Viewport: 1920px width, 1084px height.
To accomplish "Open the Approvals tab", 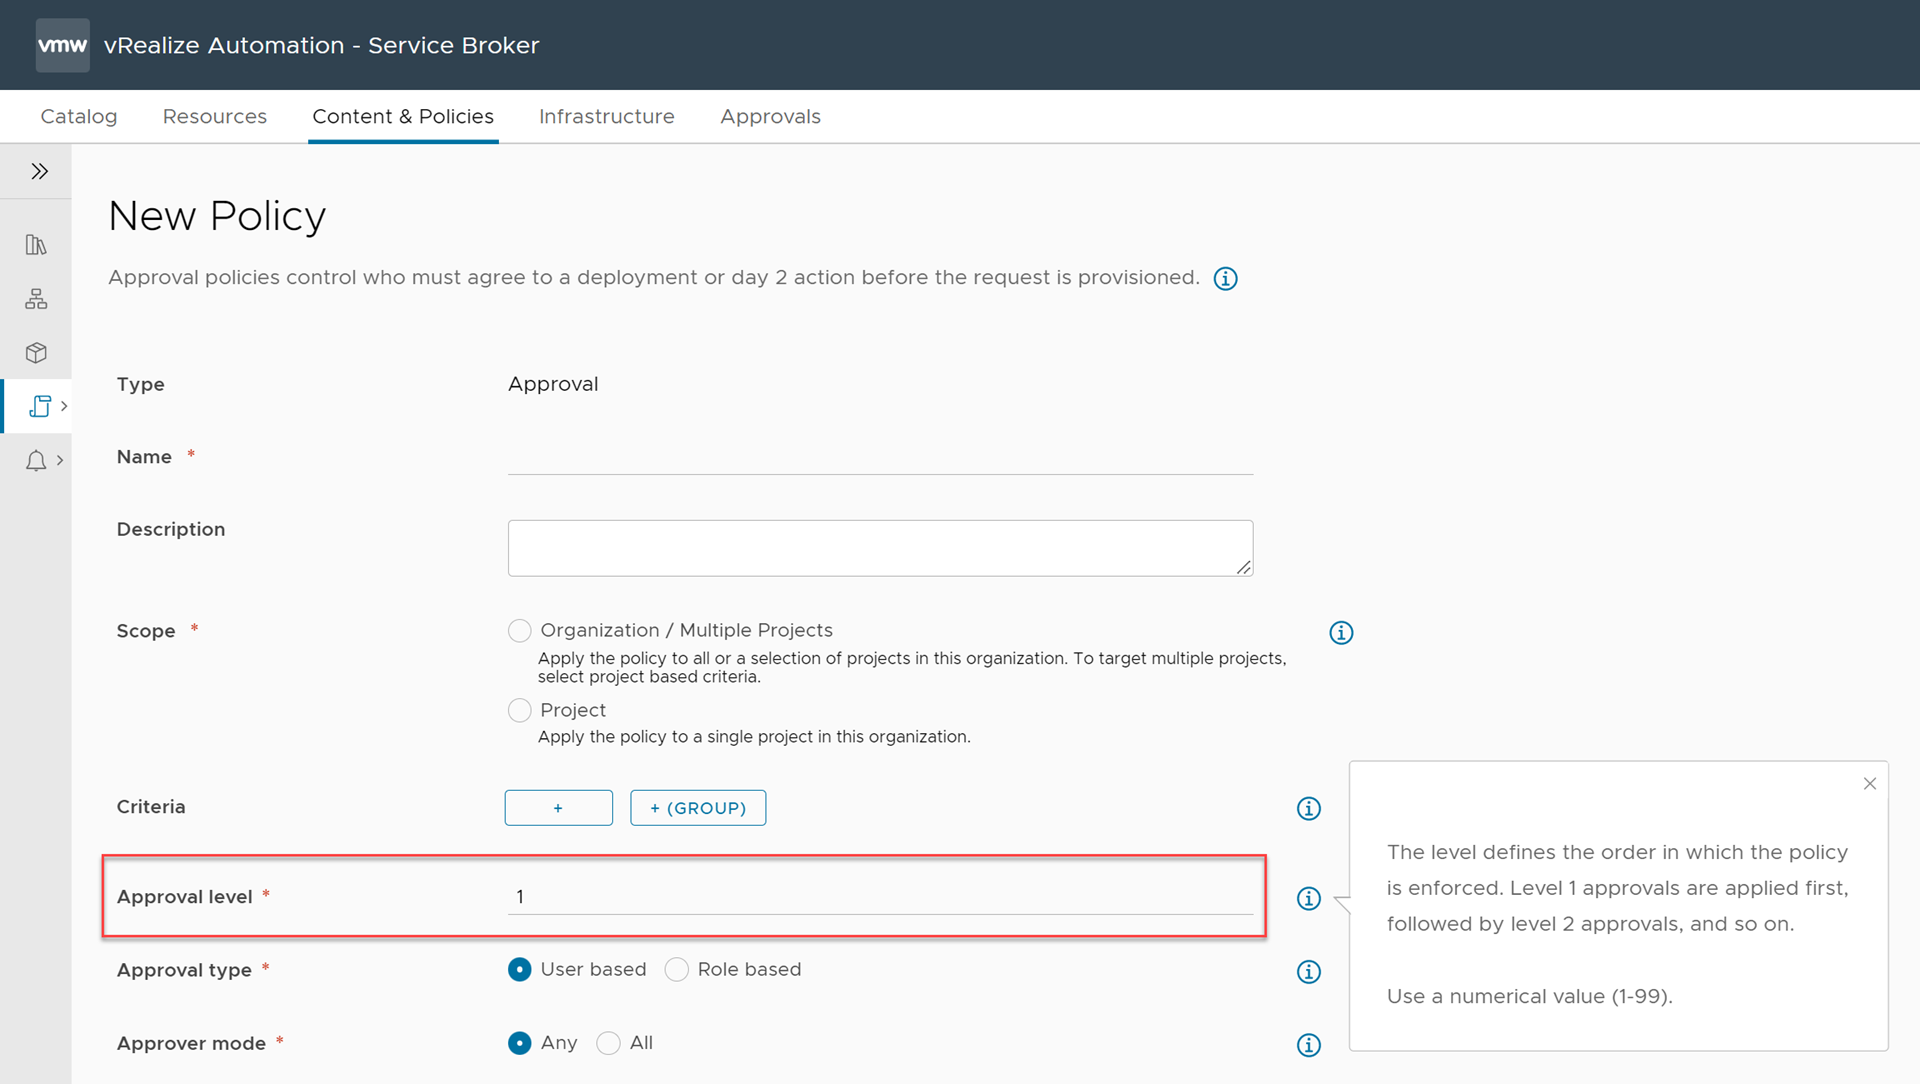I will pyautogui.click(x=770, y=117).
